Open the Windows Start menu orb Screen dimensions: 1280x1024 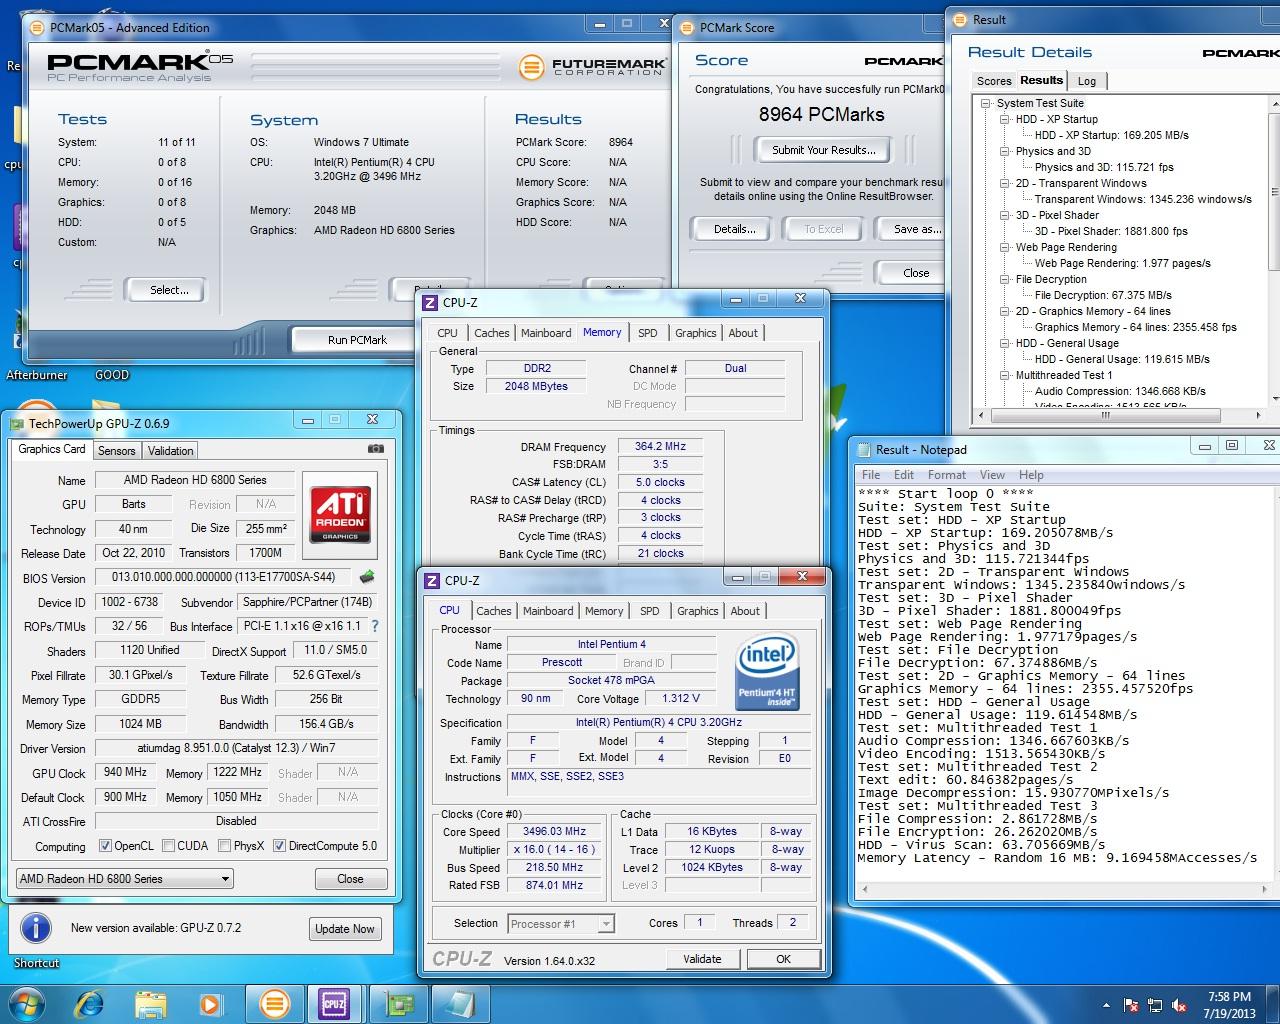tap(25, 1003)
